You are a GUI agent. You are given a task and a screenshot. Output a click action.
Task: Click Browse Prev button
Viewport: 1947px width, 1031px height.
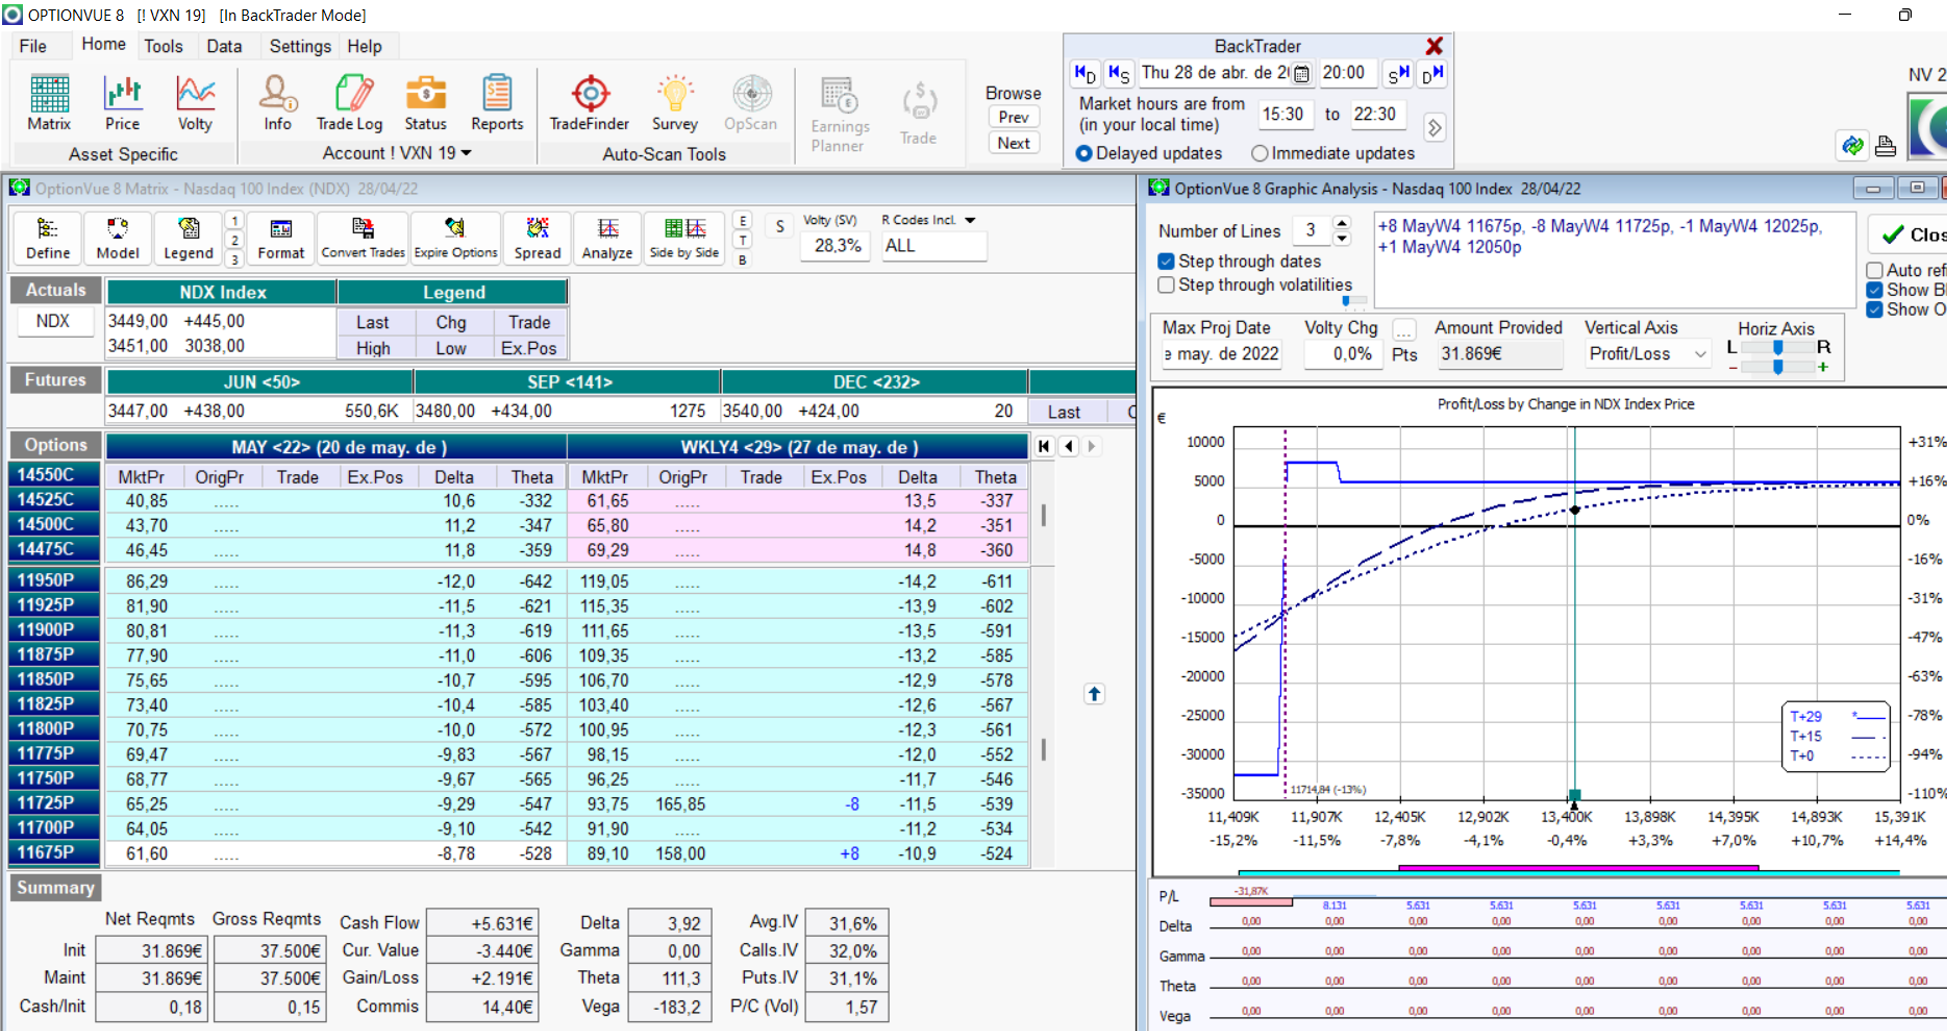pos(1013,117)
